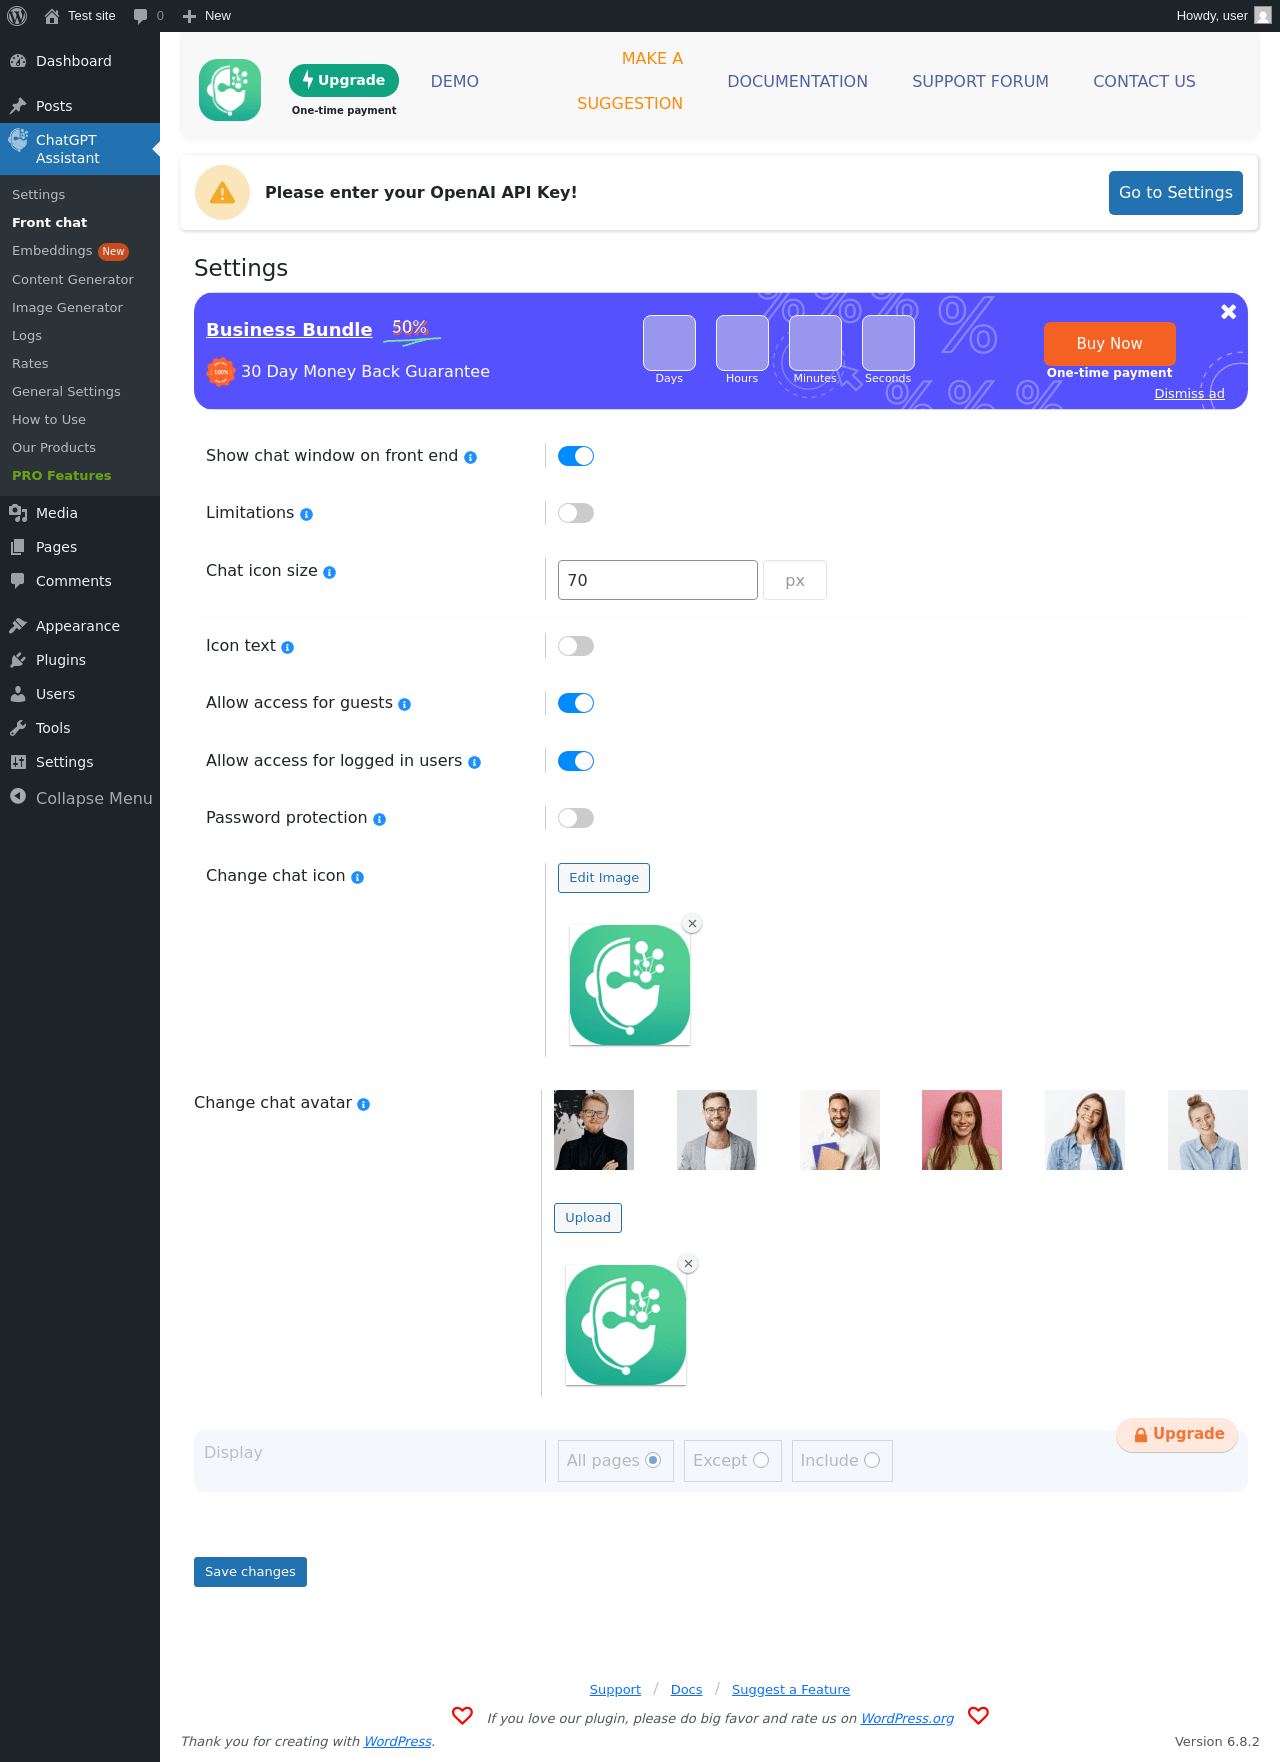Disable Show chat window on front end
1280x1762 pixels.
[x=576, y=456]
